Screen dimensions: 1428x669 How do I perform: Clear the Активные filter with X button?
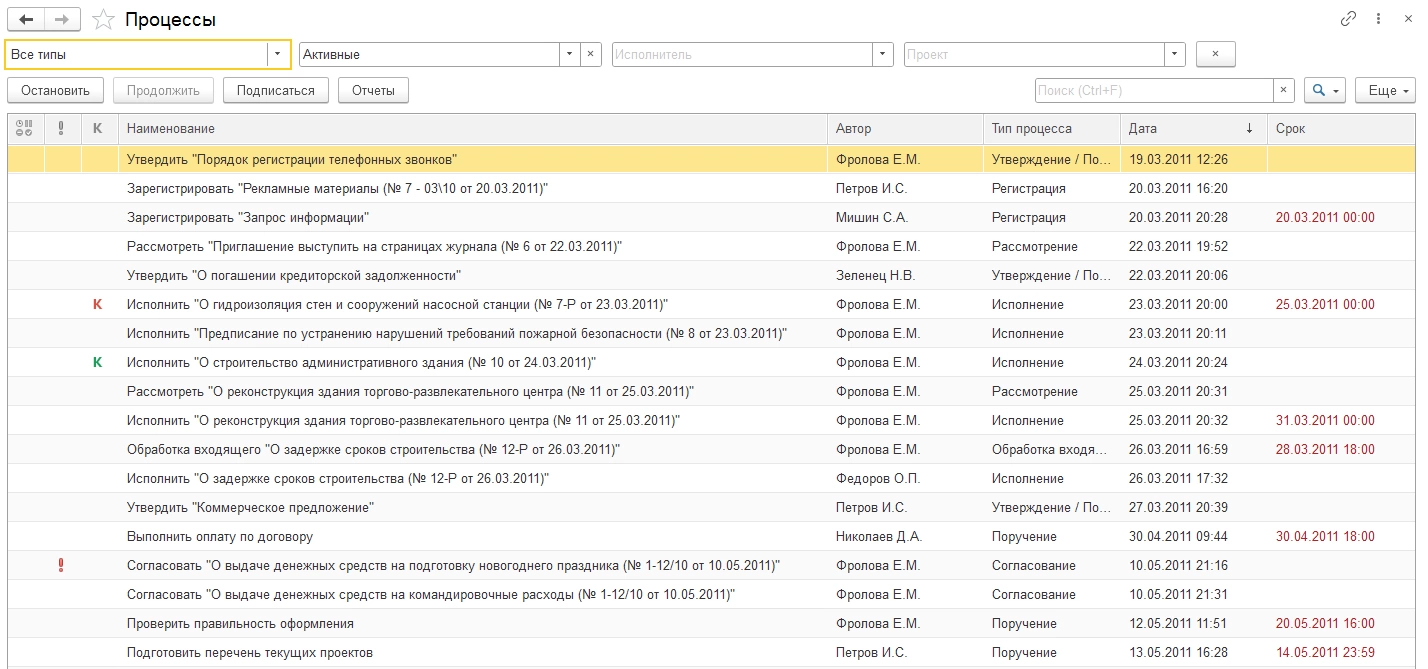point(591,55)
